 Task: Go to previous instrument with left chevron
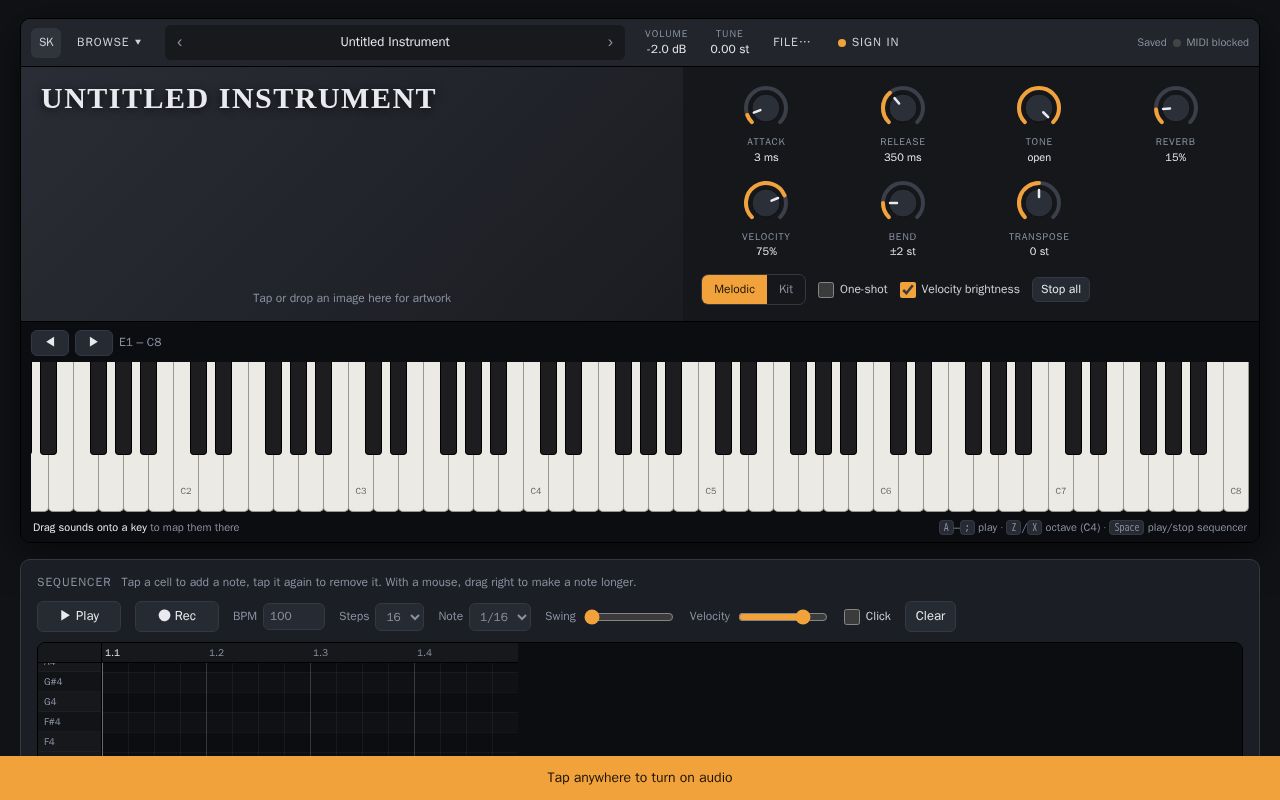(179, 42)
